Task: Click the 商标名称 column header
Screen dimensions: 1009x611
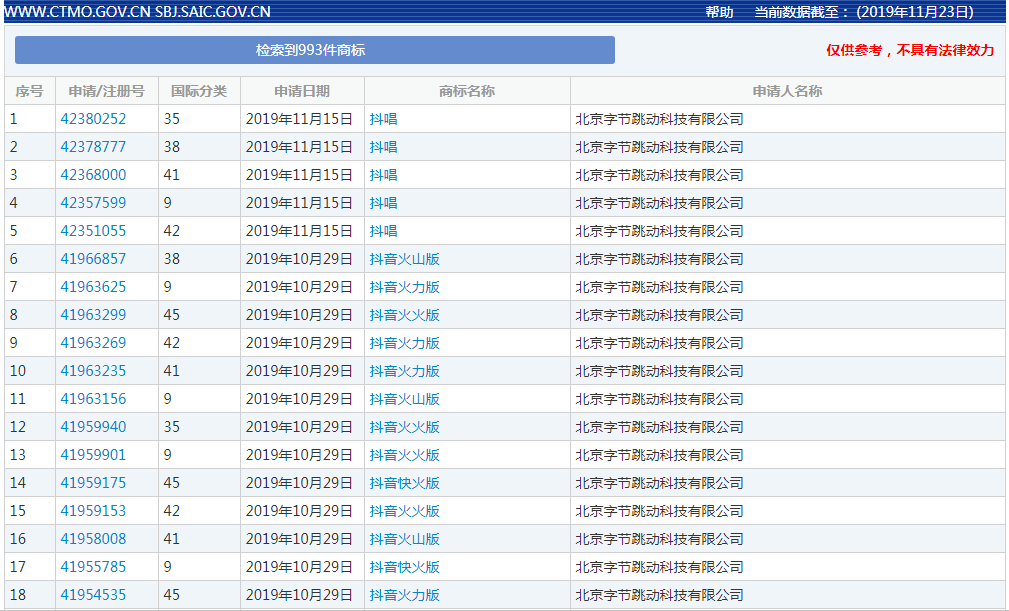Action: [x=467, y=91]
